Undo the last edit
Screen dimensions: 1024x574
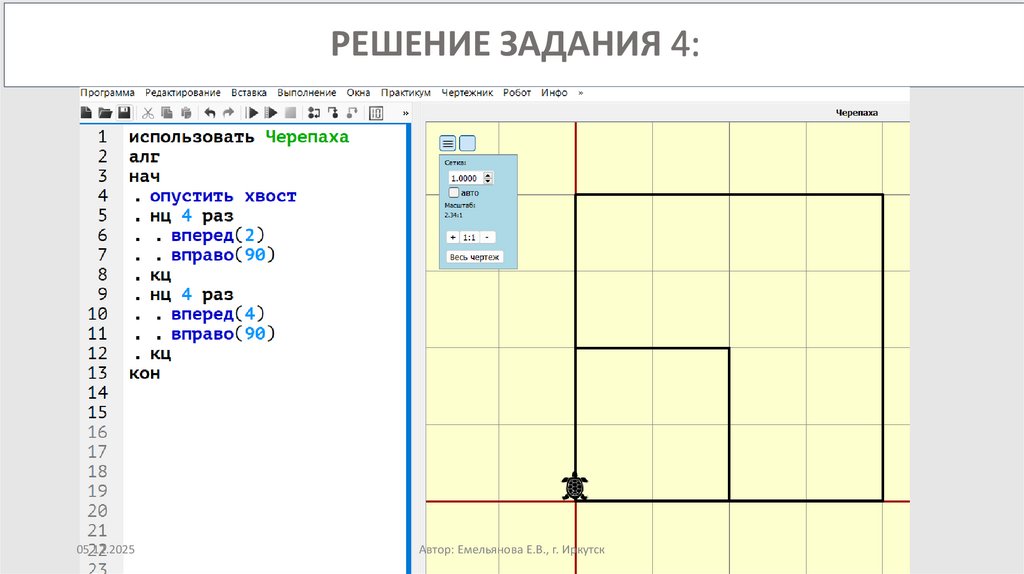(209, 113)
